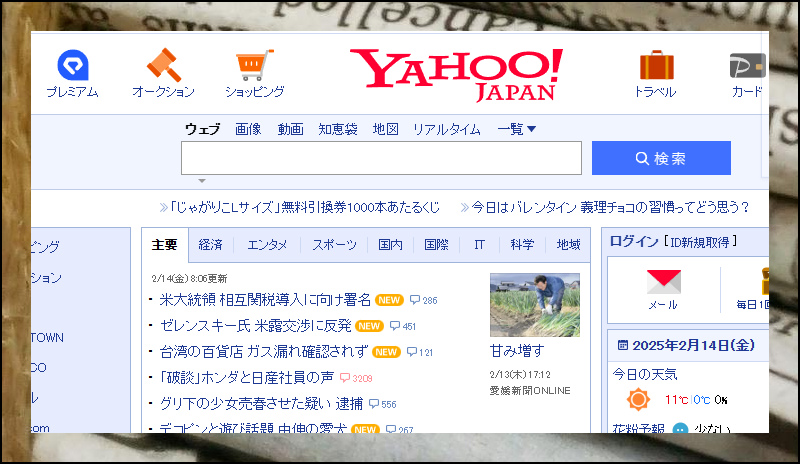
Task: Click the sun weather icon
Action: point(638,399)
